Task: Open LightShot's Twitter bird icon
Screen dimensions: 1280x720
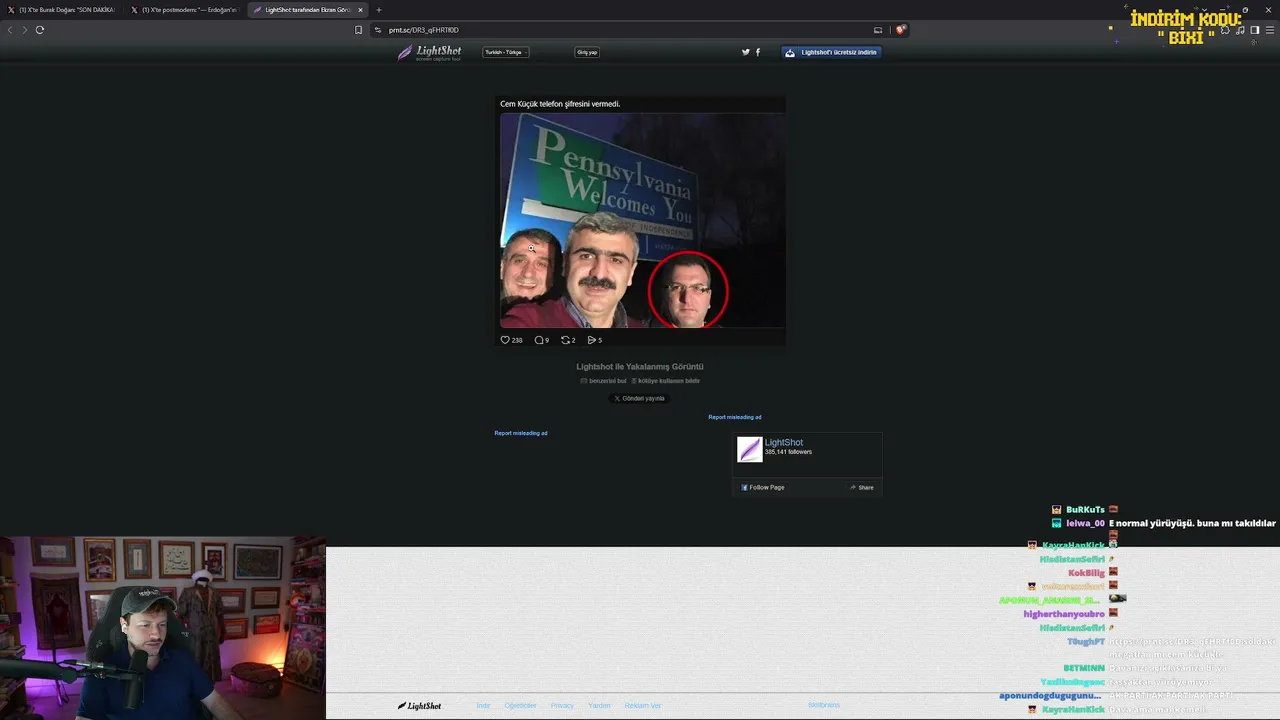Action: pyautogui.click(x=745, y=52)
